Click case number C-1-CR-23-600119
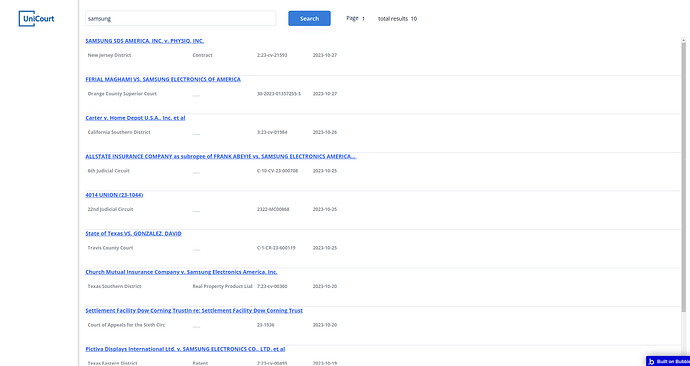 tap(276, 248)
